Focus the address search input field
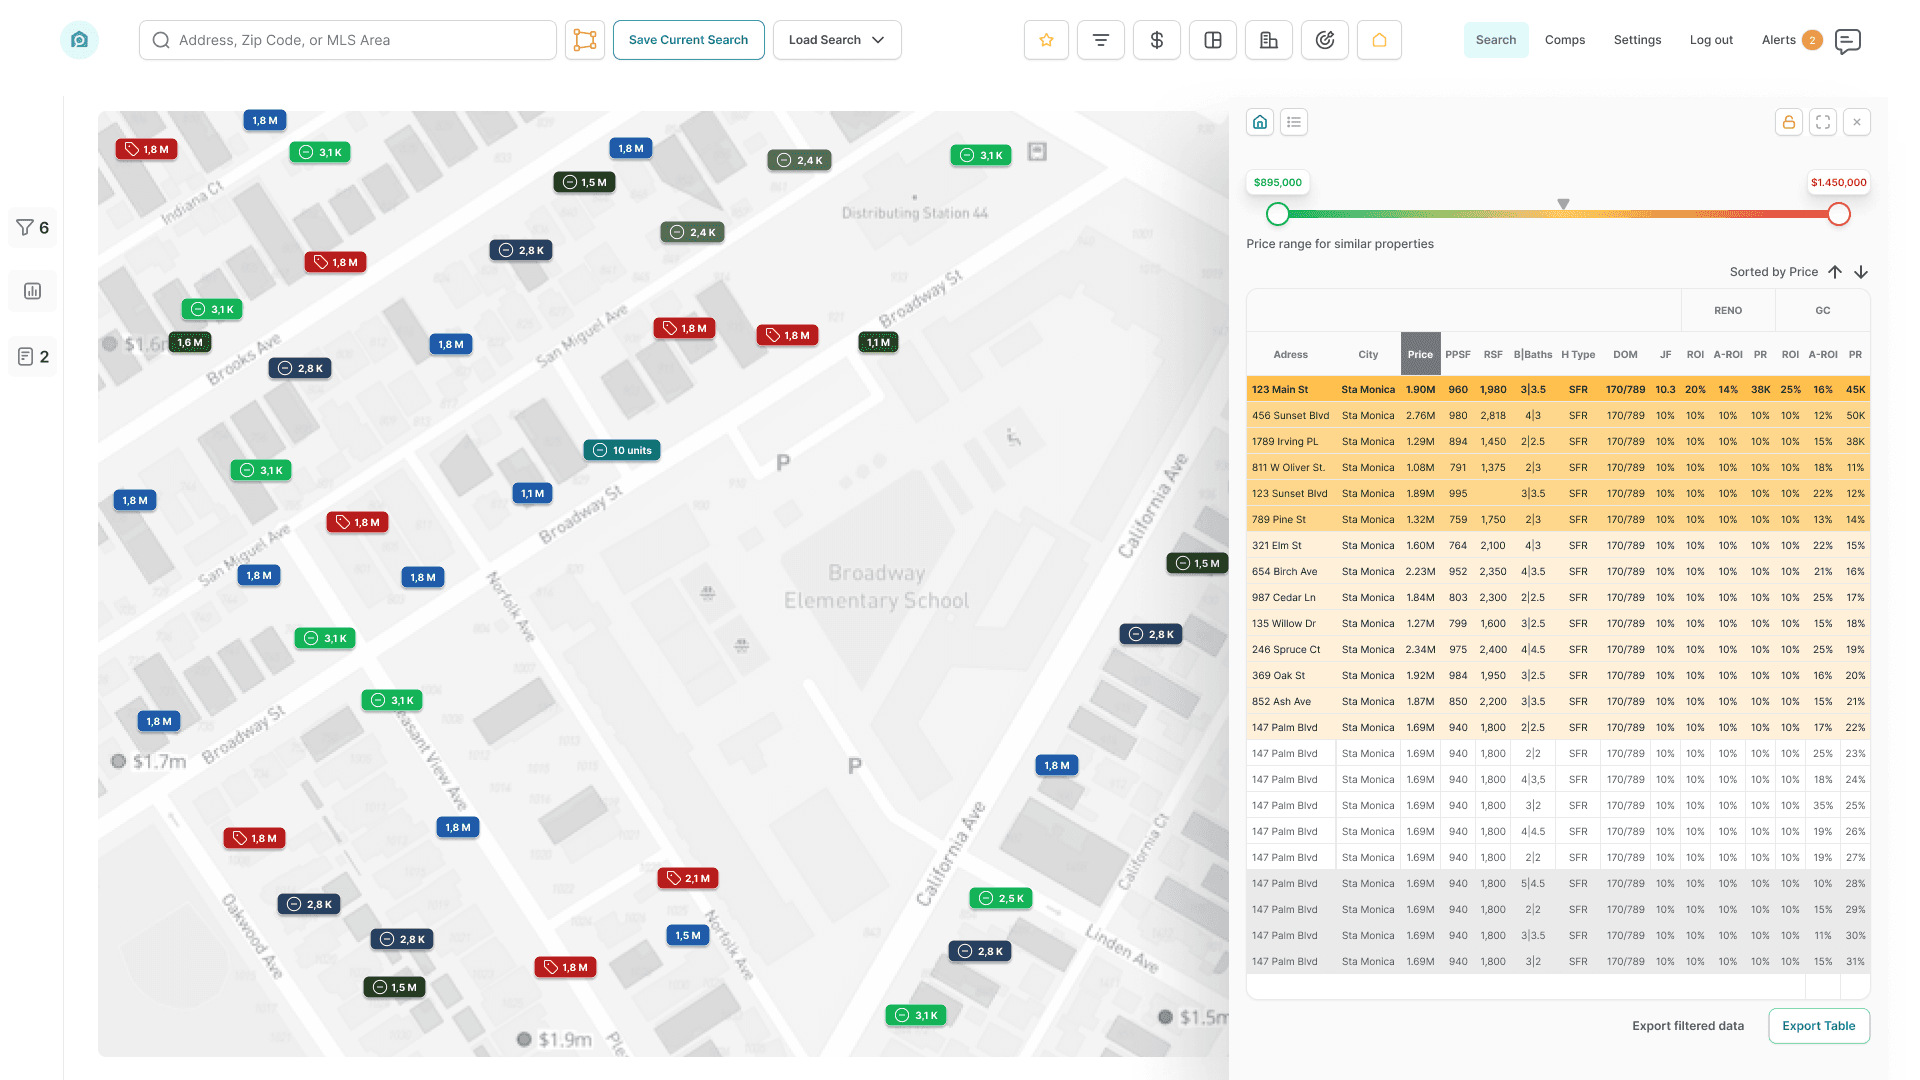Image resolution: width=1920 pixels, height=1080 pixels. [x=348, y=40]
